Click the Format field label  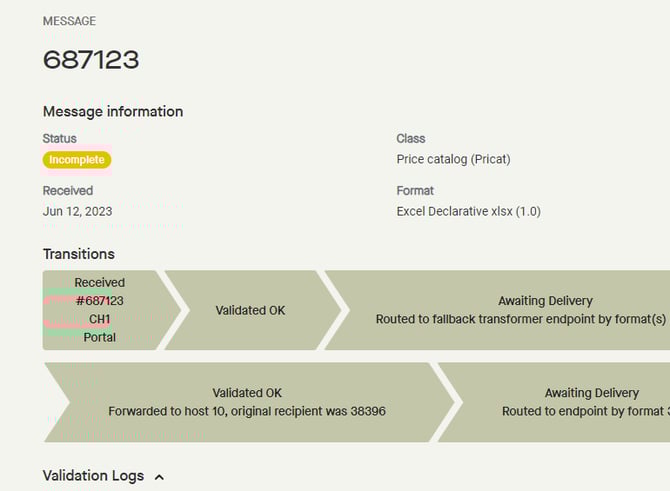point(416,190)
